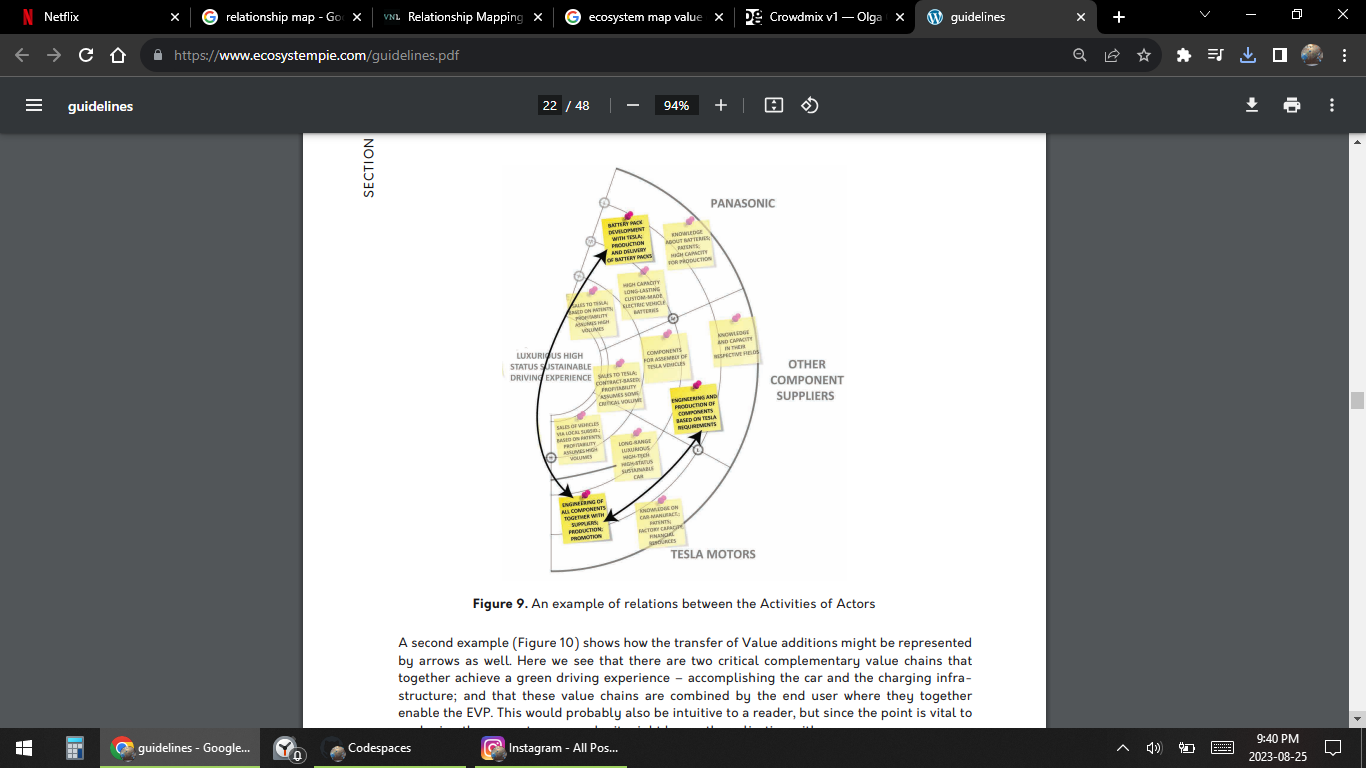Screen dimensions: 1366x768
Task: Open the browser home page
Action: coord(118,56)
